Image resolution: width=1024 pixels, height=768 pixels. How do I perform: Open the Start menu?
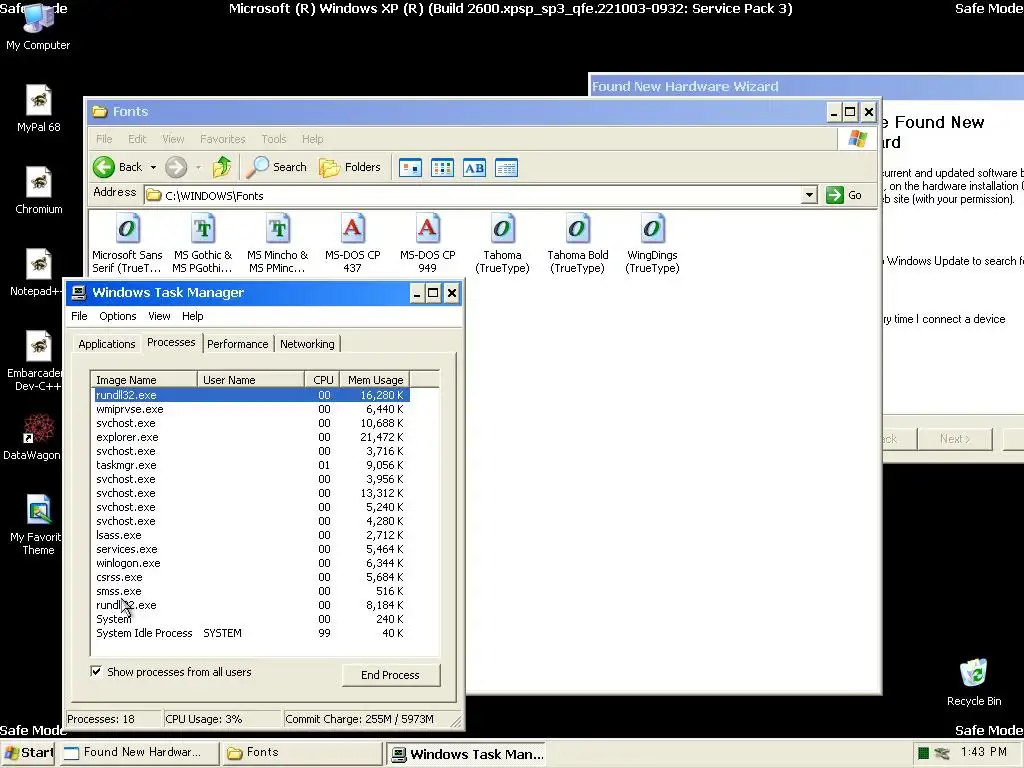click(28, 753)
